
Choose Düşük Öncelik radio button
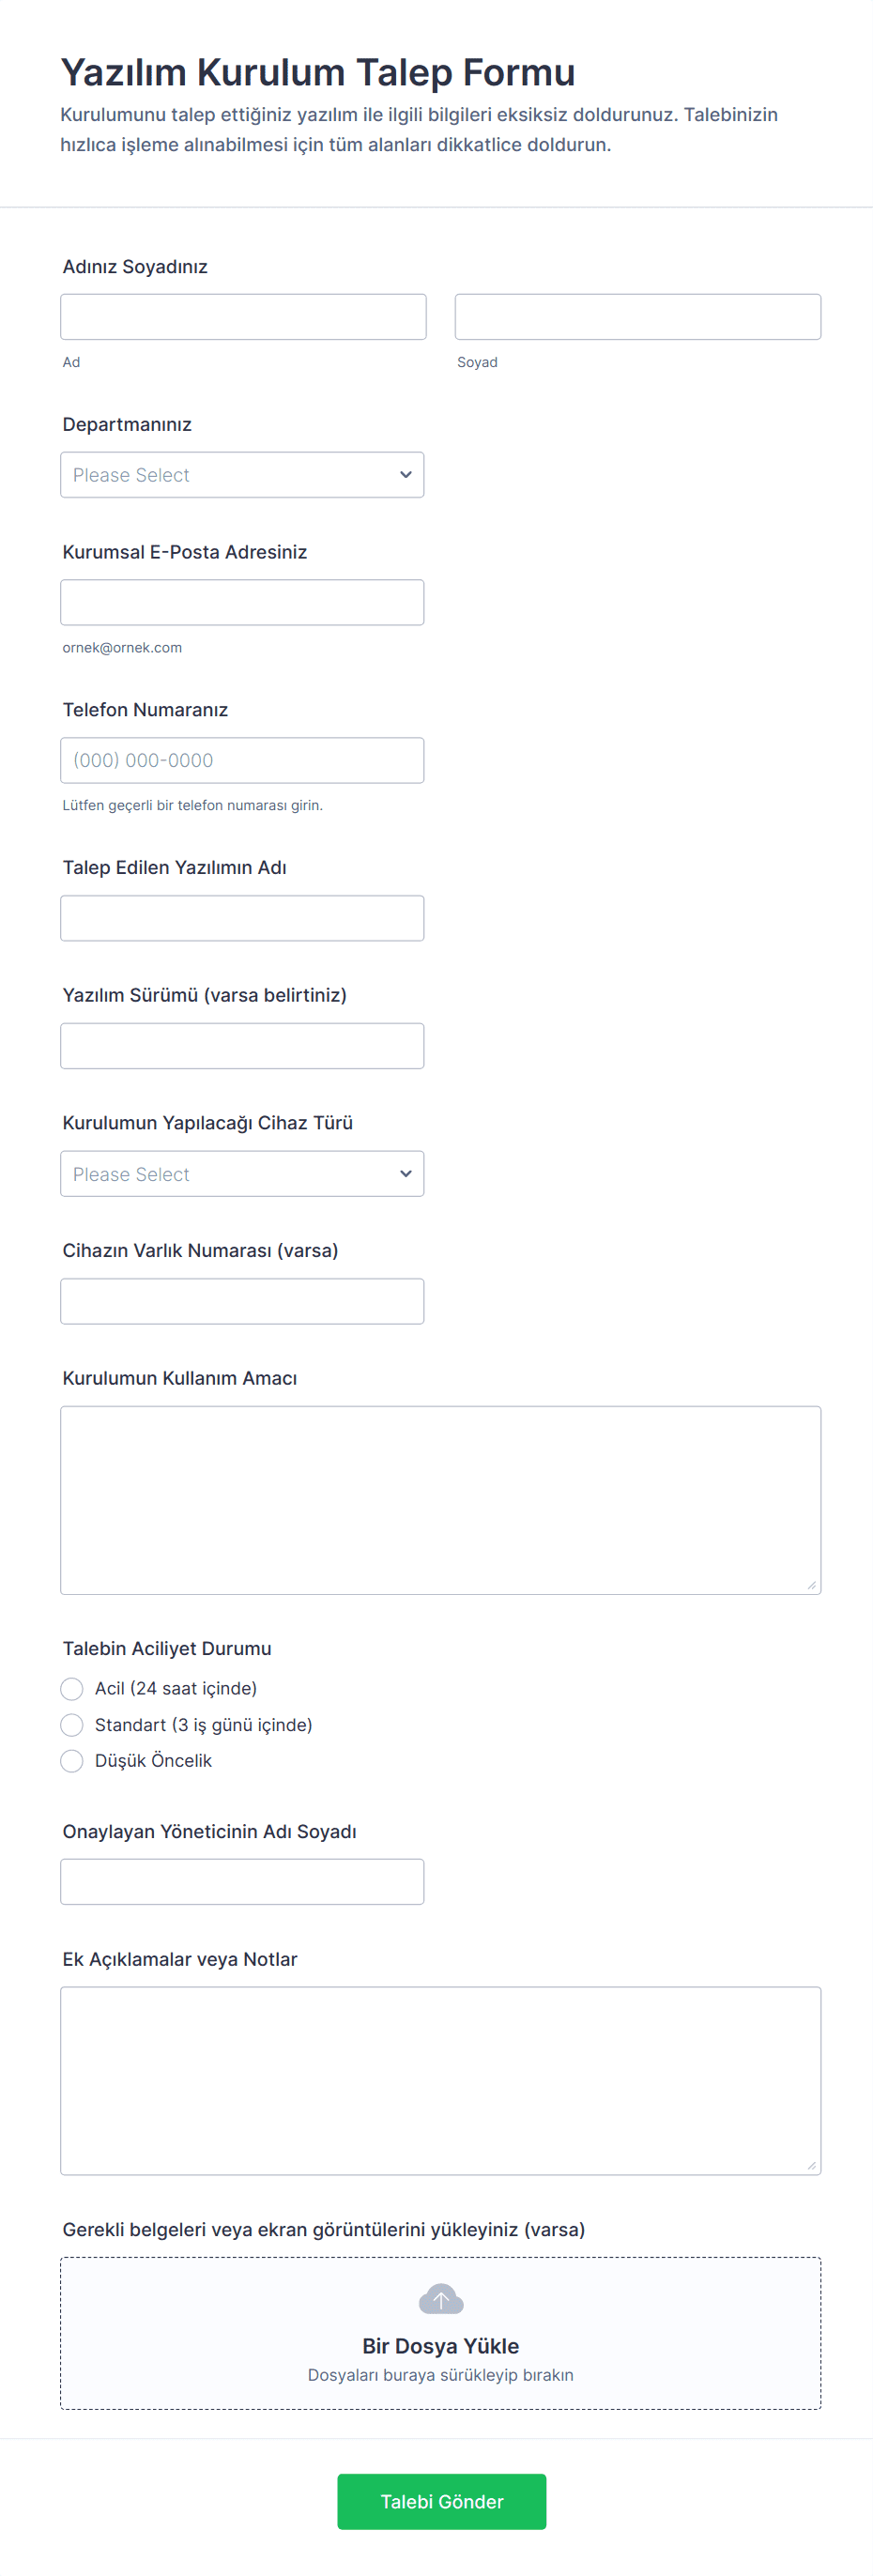tap(72, 1760)
